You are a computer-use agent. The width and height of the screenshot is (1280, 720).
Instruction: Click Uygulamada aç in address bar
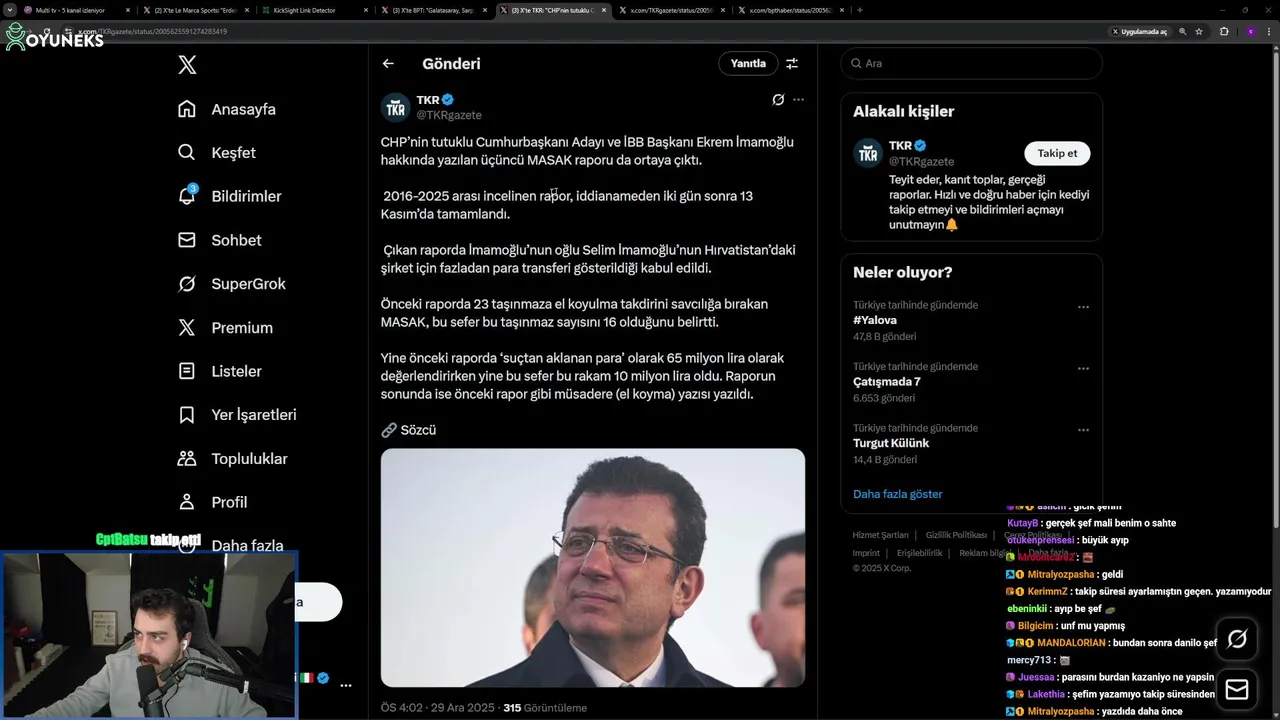click(x=1139, y=31)
